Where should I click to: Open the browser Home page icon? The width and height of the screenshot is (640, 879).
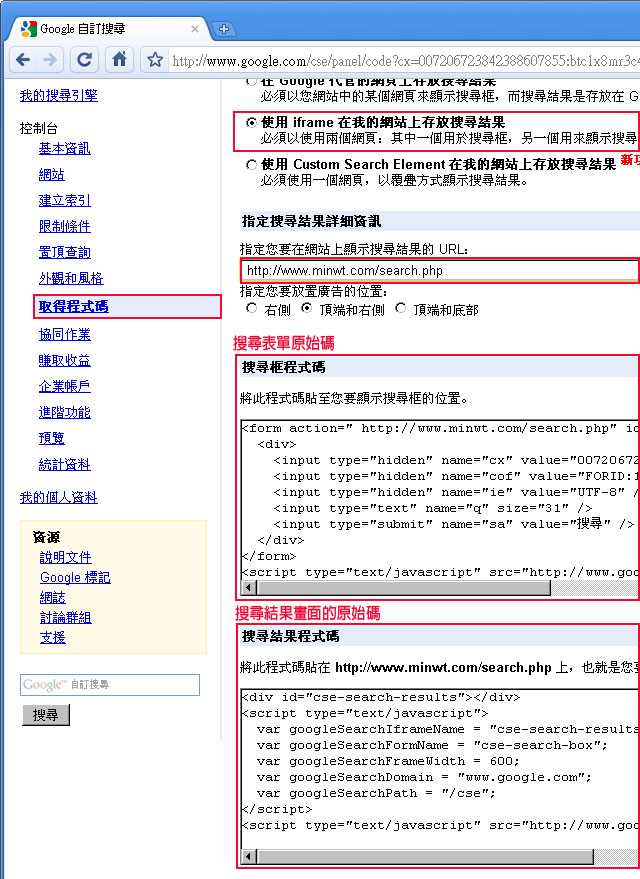point(119,59)
